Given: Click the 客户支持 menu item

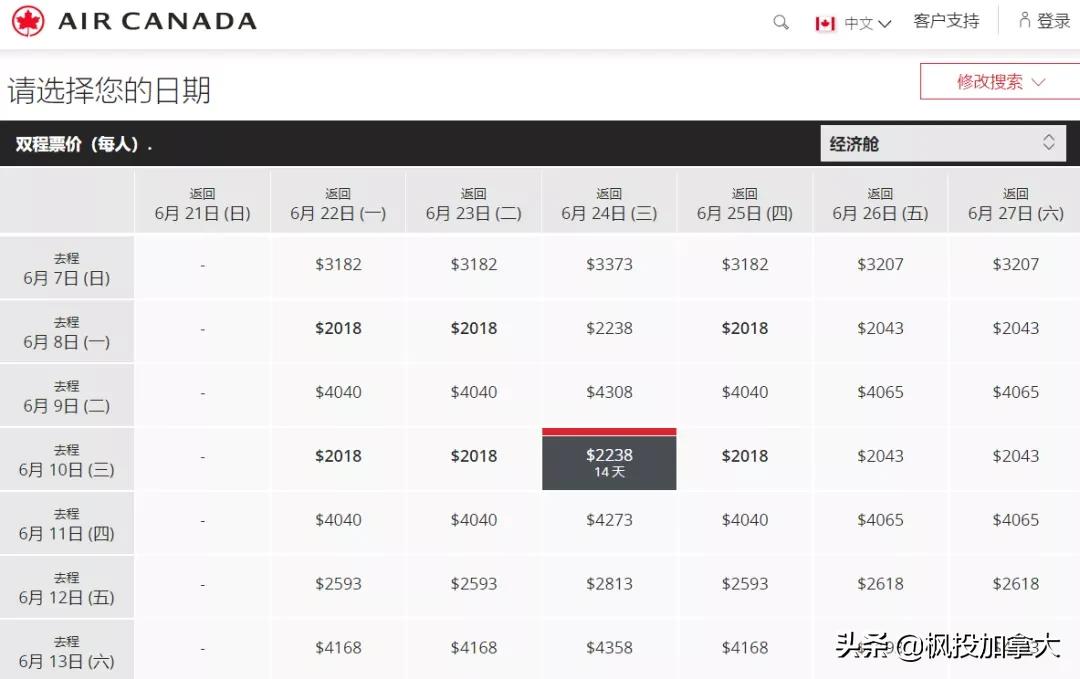Looking at the screenshot, I should tap(946, 20).
